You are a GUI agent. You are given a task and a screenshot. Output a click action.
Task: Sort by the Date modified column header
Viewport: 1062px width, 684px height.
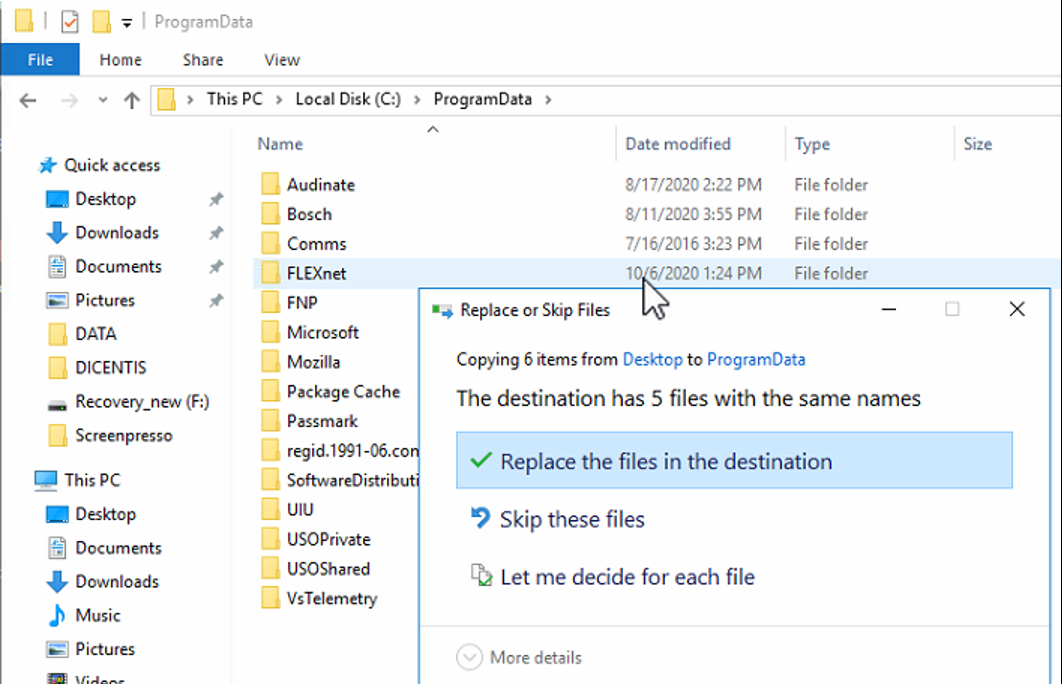(678, 144)
